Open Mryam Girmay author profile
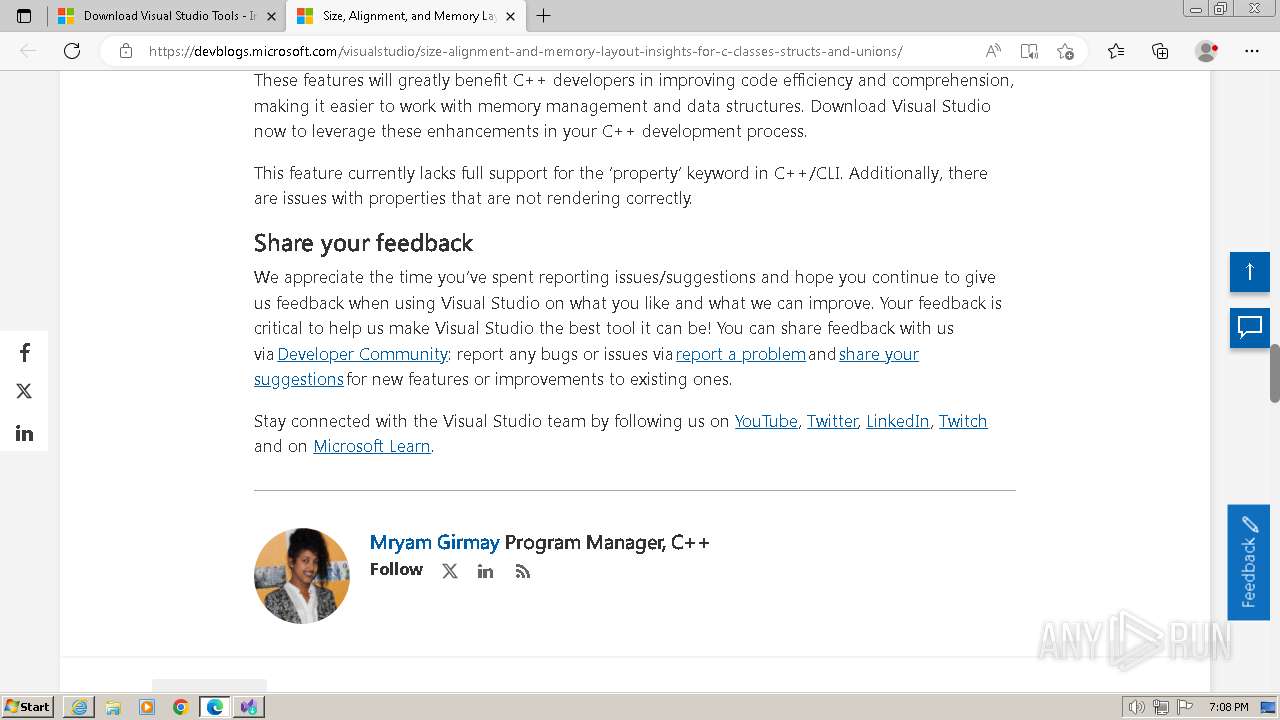The image size is (1280, 720). coord(434,542)
